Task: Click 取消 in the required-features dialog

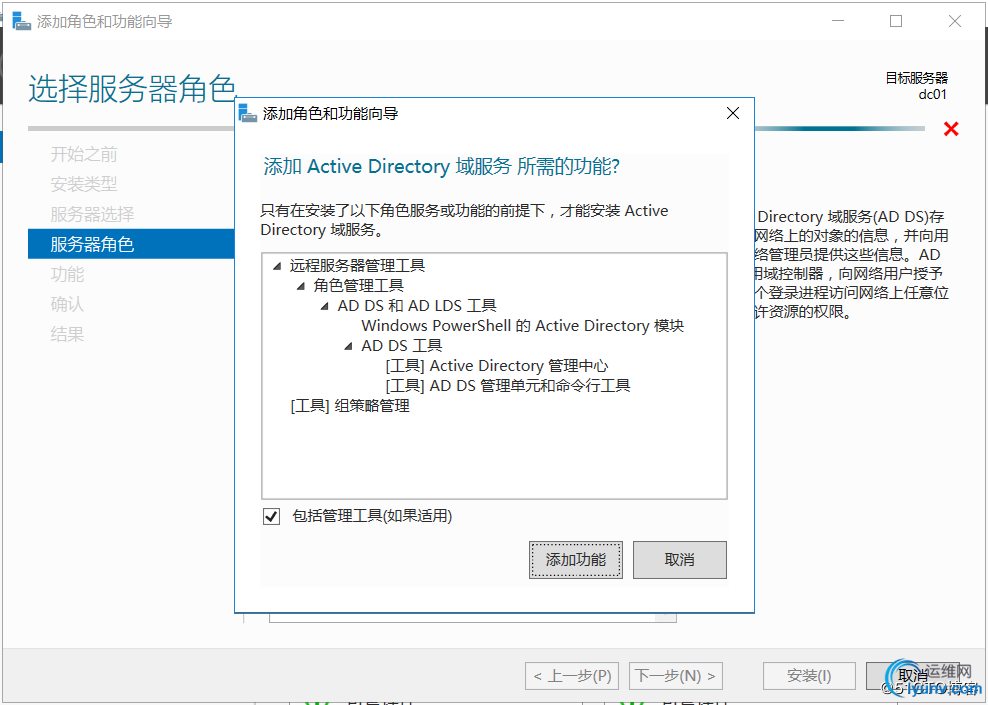Action: (x=679, y=559)
